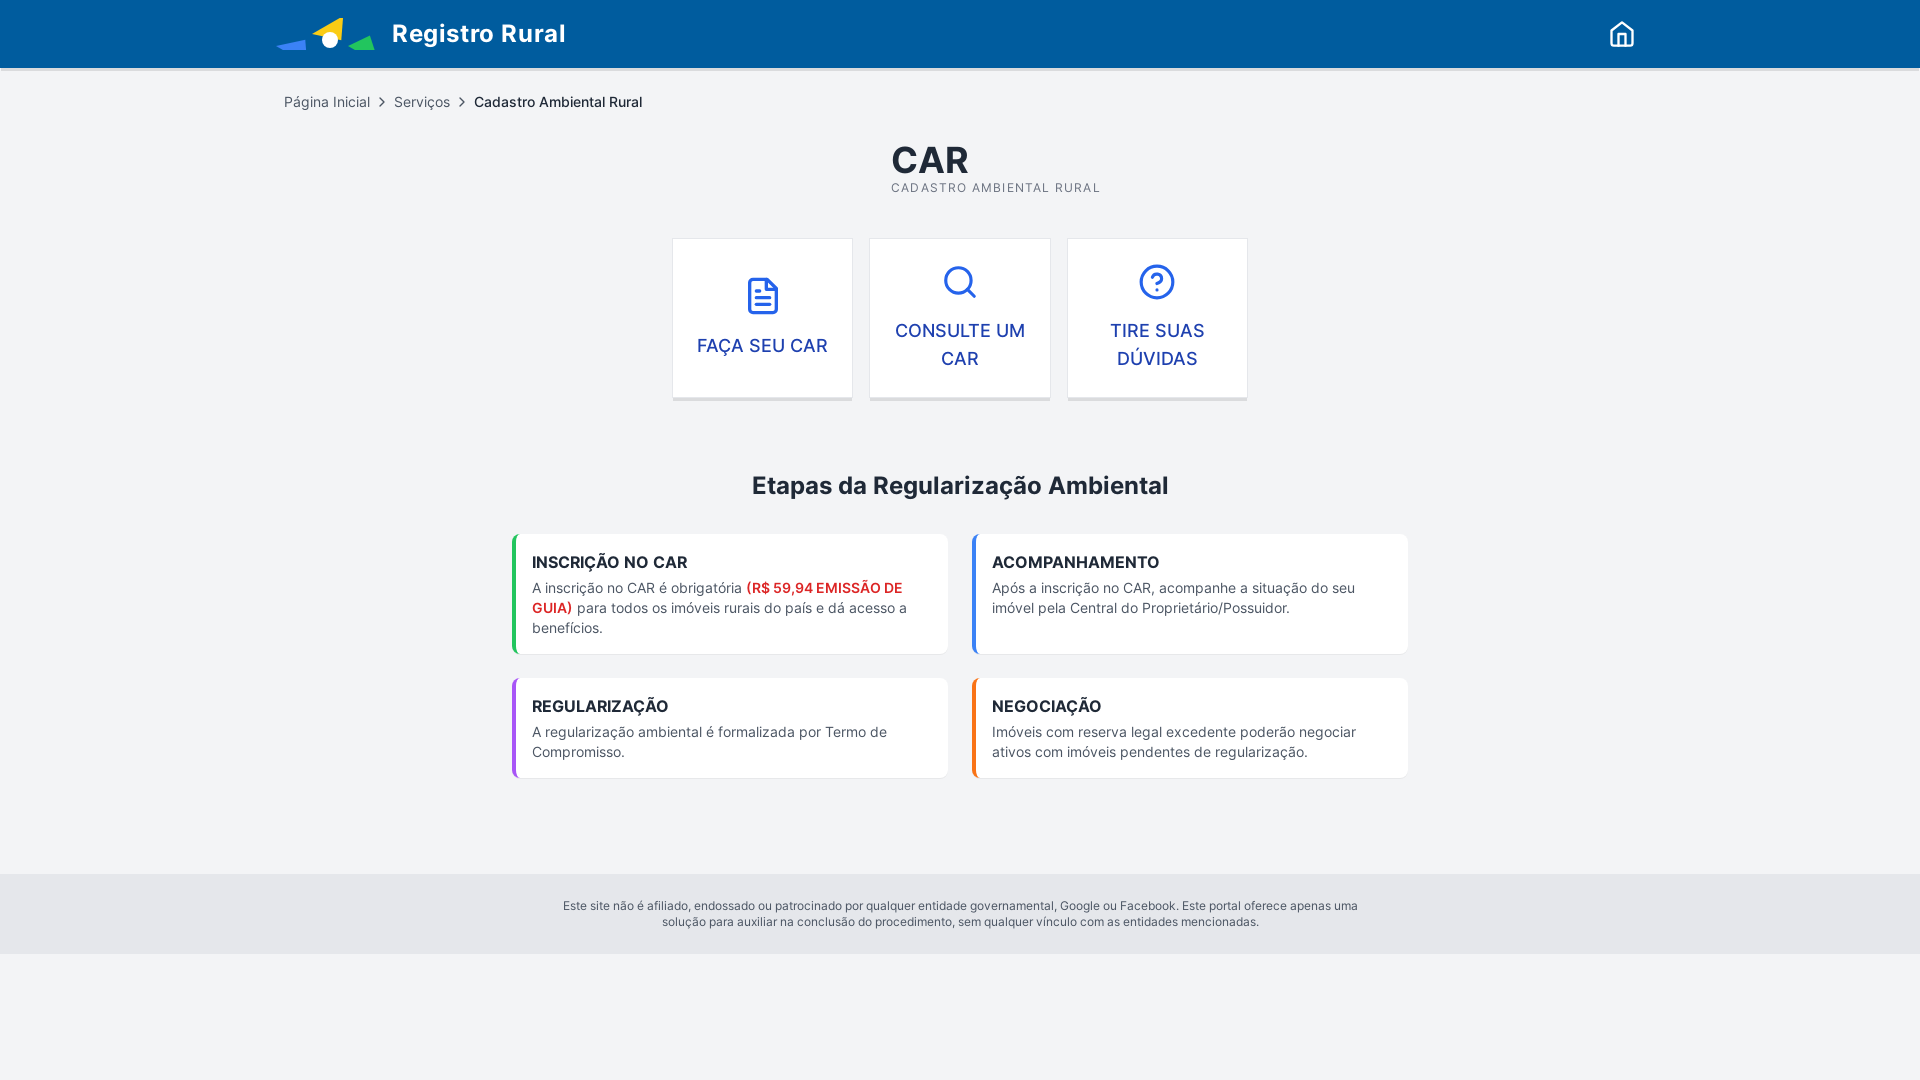Click the Etapas da Regularização Ambiental heading

960,485
